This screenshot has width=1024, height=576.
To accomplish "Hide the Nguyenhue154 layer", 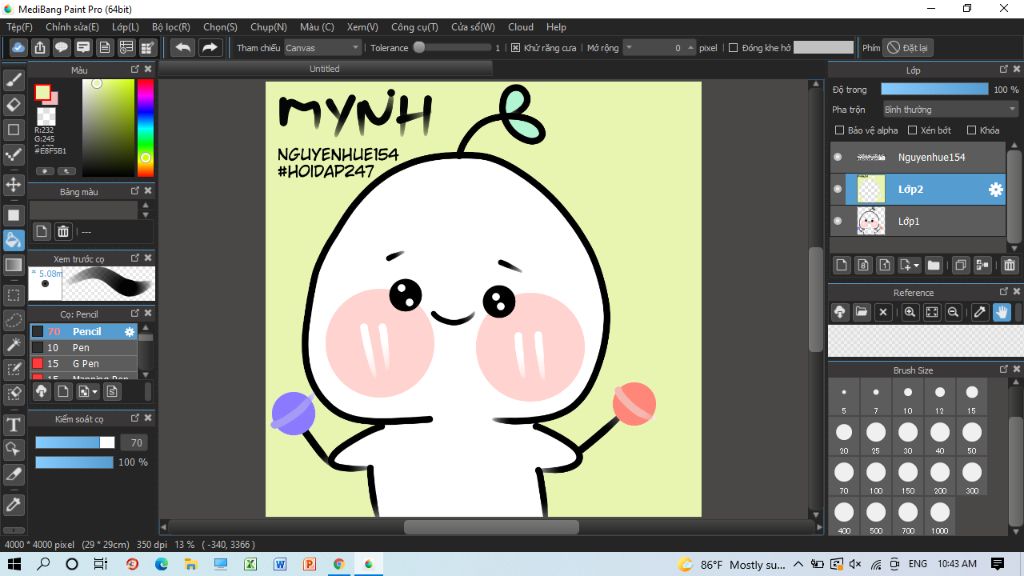I will (x=838, y=157).
